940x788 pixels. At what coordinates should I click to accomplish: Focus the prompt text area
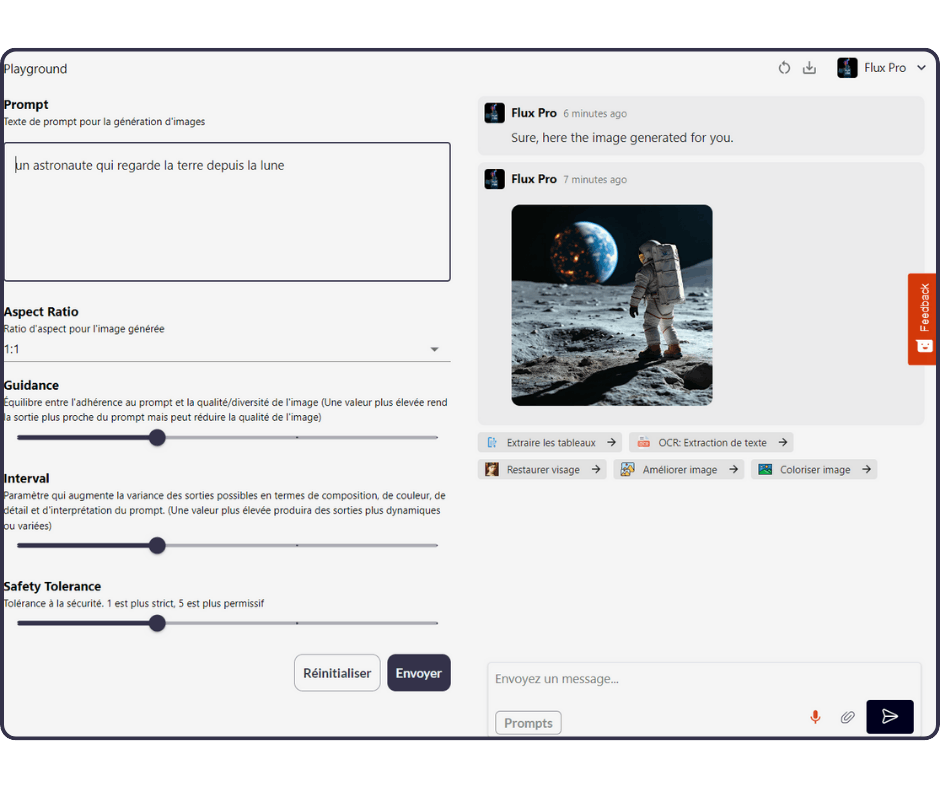coord(227,212)
